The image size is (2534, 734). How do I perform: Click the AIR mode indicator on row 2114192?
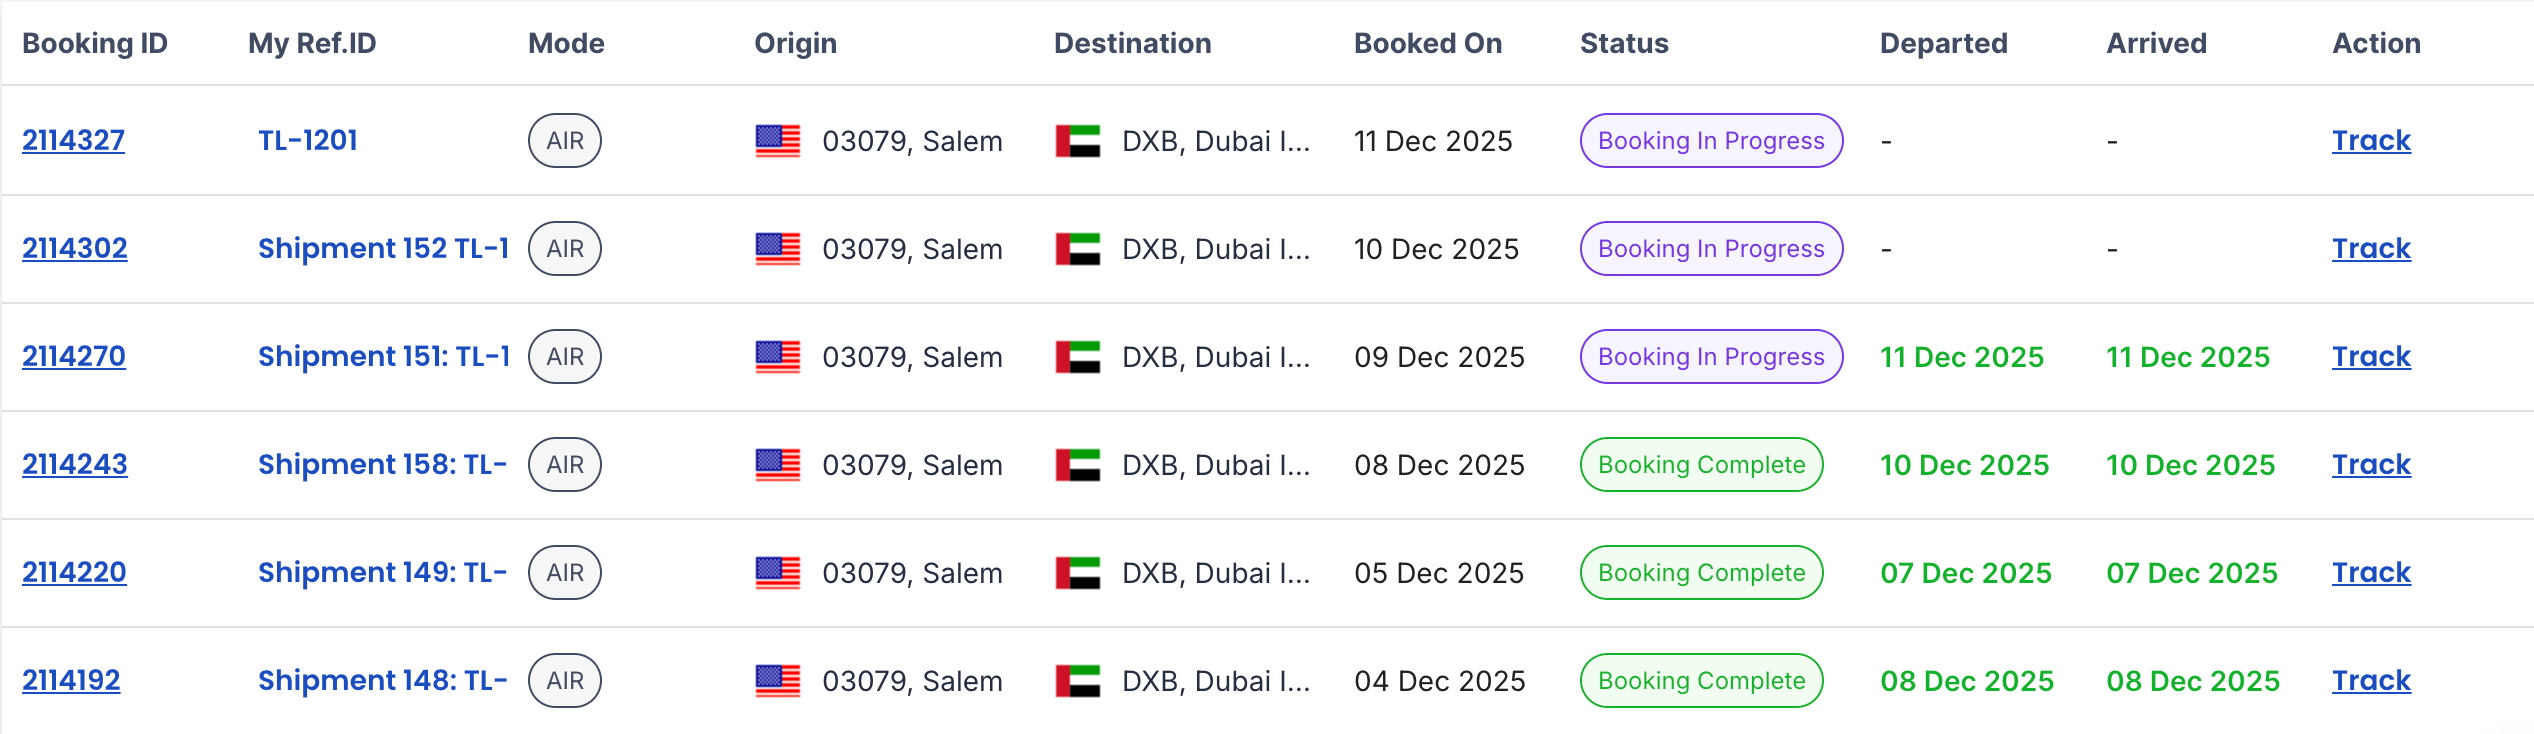pos(565,680)
